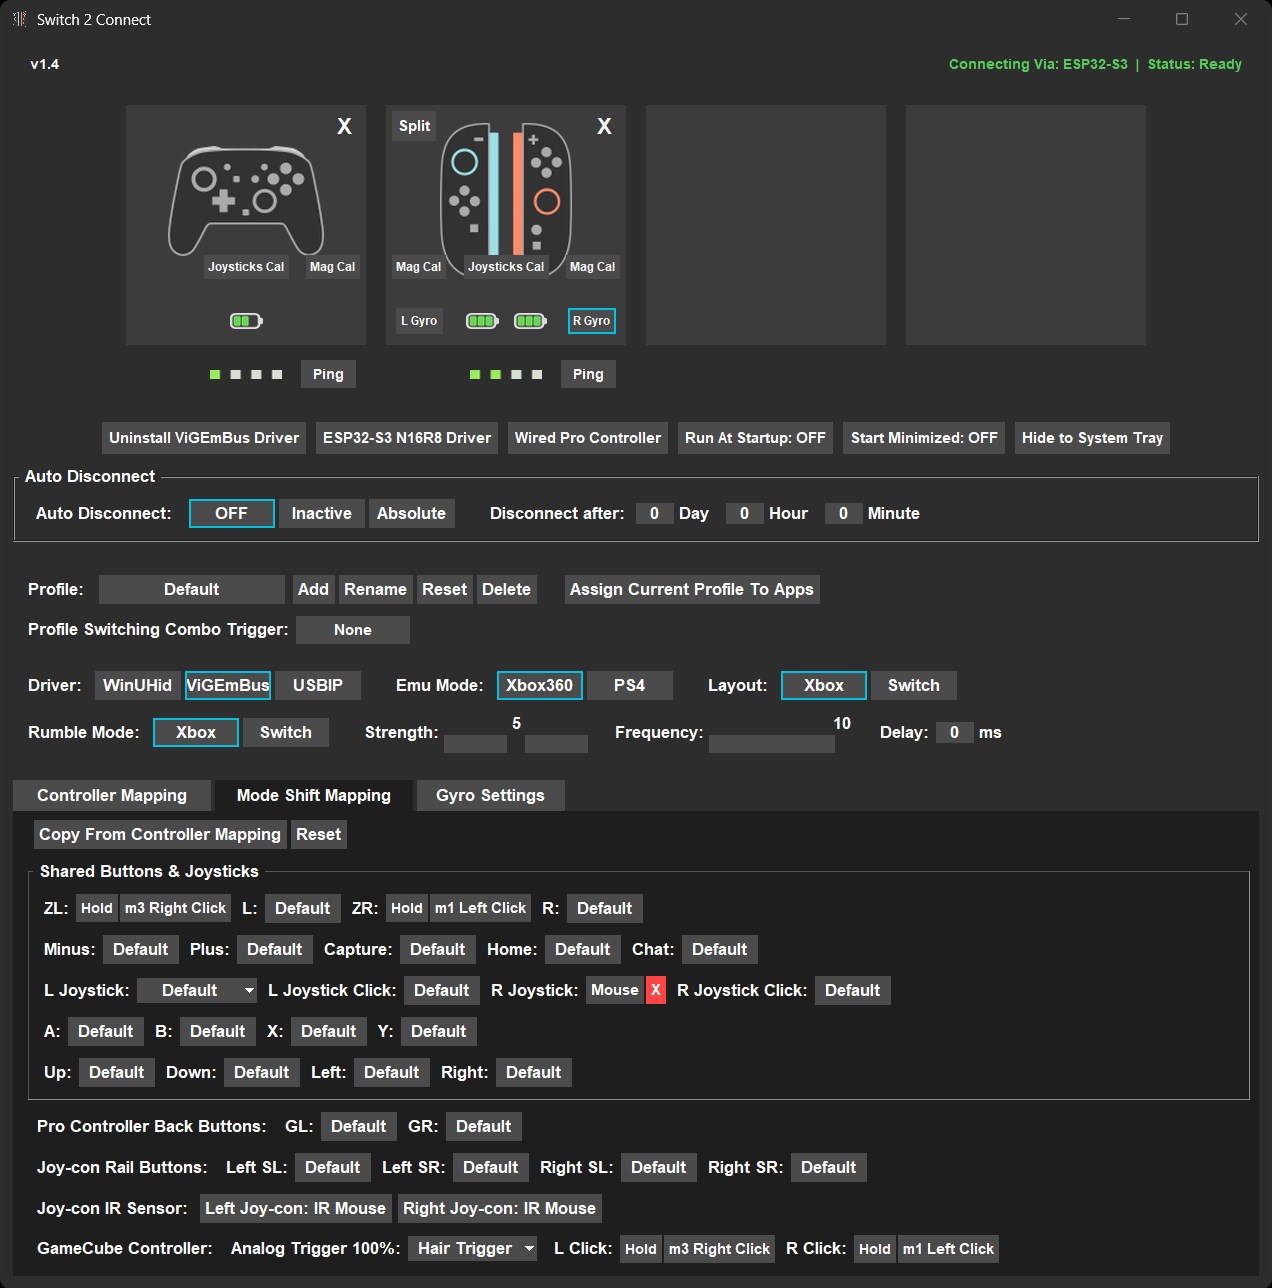Open R Click Hold mode selector
This screenshot has width=1272, height=1288.
(x=875, y=1249)
